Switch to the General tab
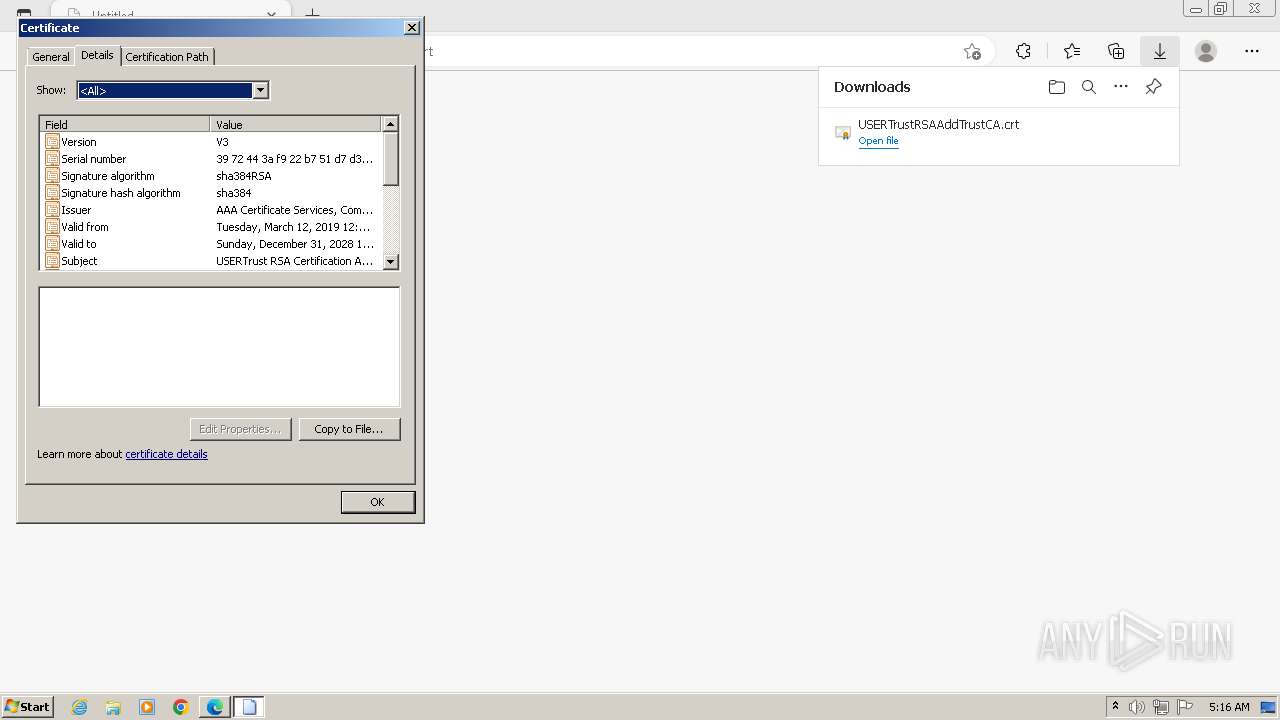The width and height of the screenshot is (1280, 720). pos(51,57)
